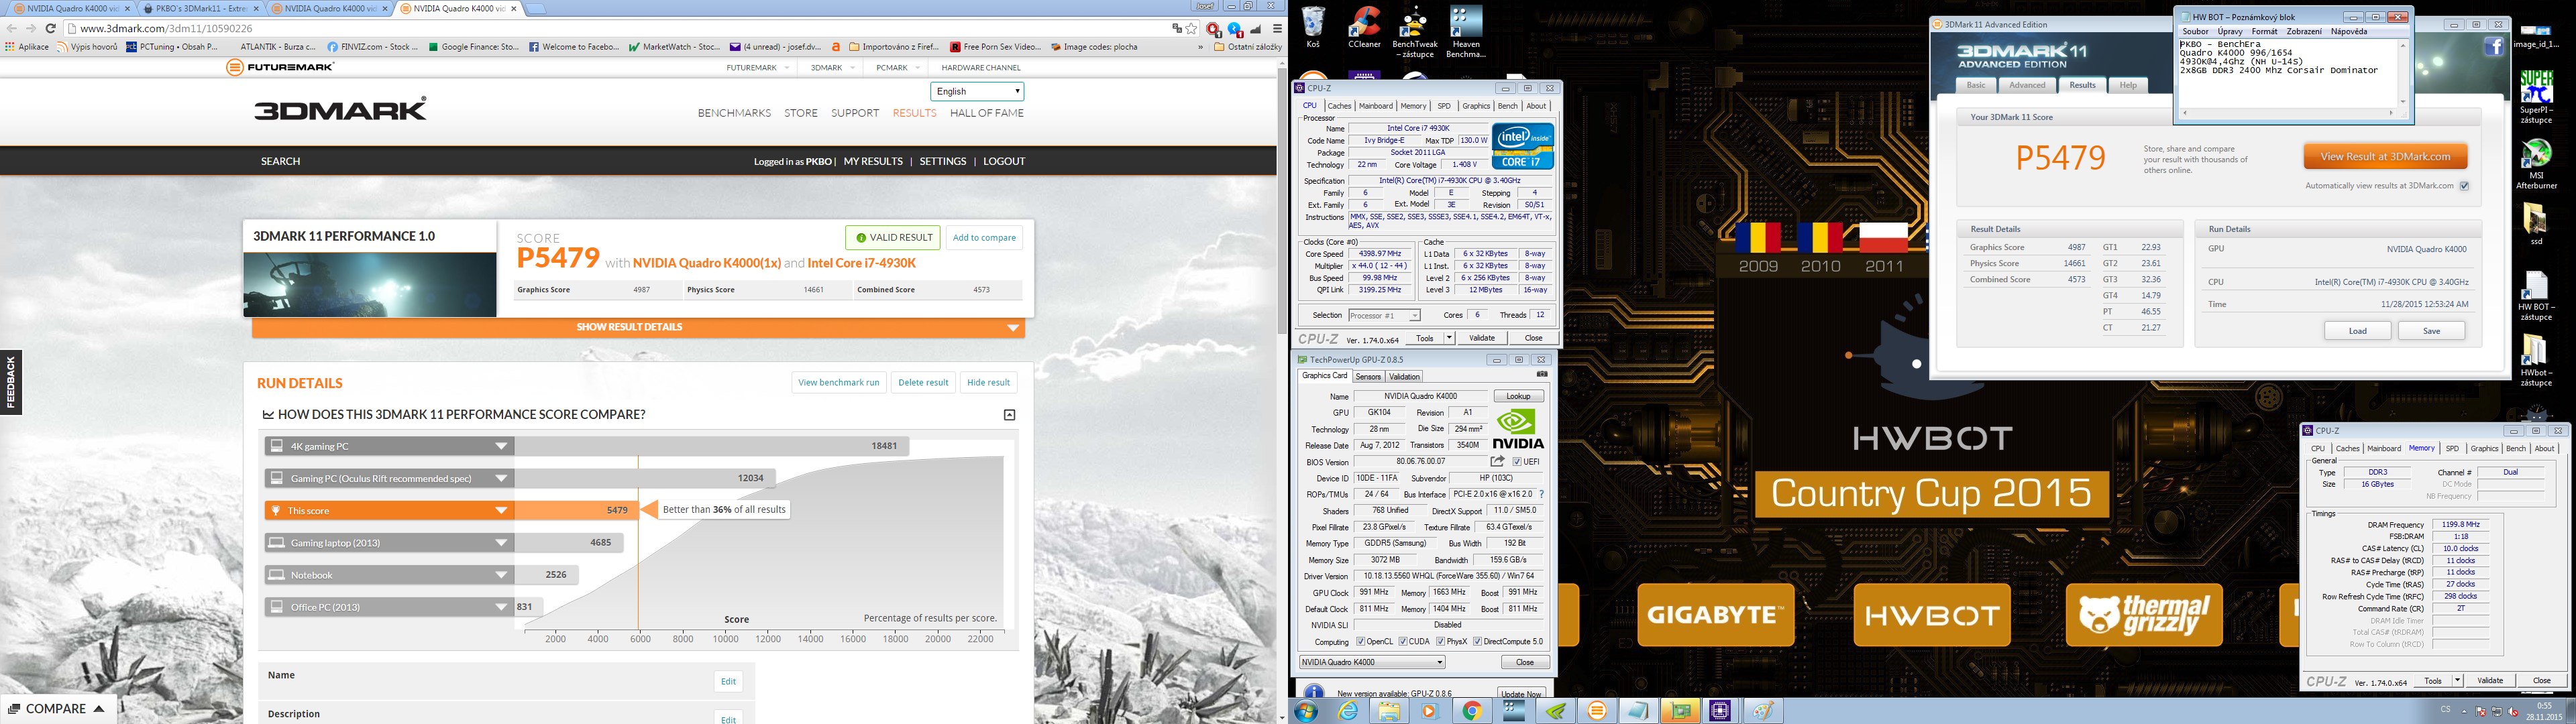Switch to Notepad on the taskbar
The width and height of the screenshot is (2576, 724).
click(x=1639, y=711)
